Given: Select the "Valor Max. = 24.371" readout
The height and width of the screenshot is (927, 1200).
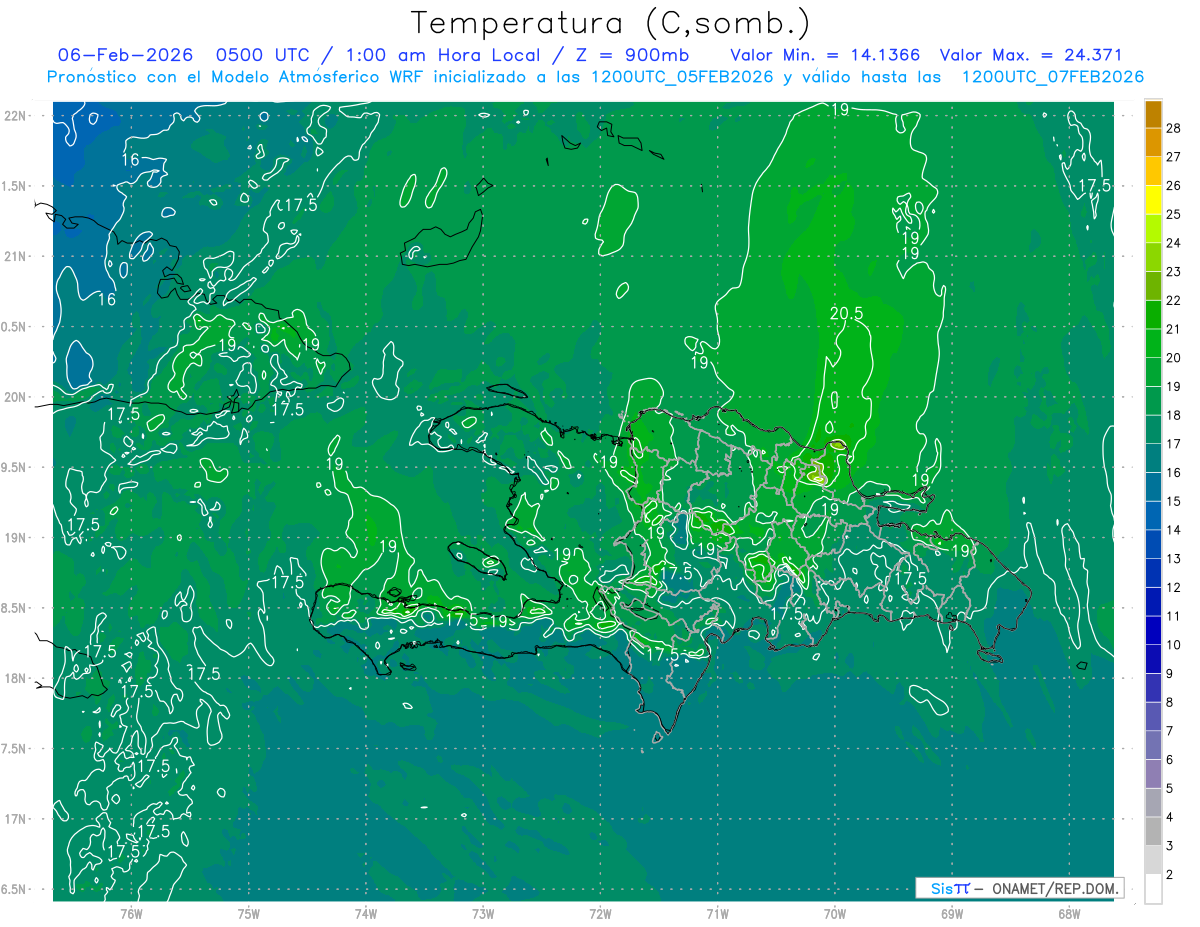Looking at the screenshot, I should 1032,55.
